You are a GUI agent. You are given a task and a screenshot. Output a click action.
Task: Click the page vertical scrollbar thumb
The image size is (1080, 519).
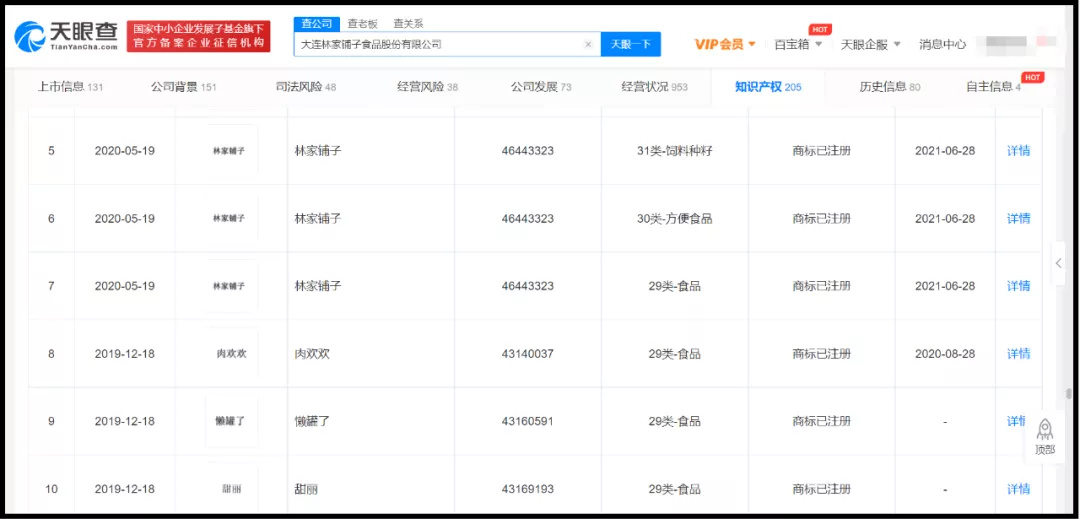click(x=1068, y=393)
